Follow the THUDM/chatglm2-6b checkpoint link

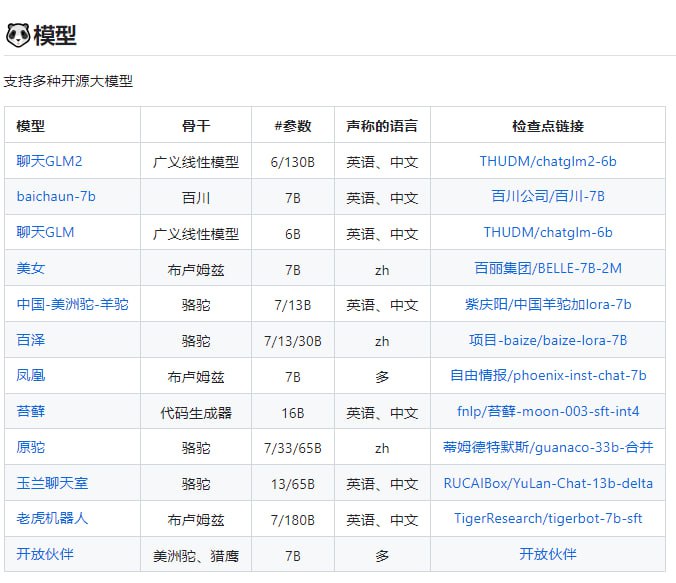(x=548, y=161)
